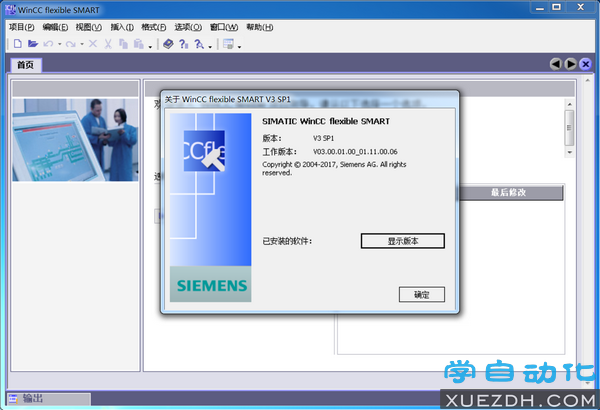The width and height of the screenshot is (600, 410).
Task: Click the Undo arrow icon
Action: pos(48,44)
